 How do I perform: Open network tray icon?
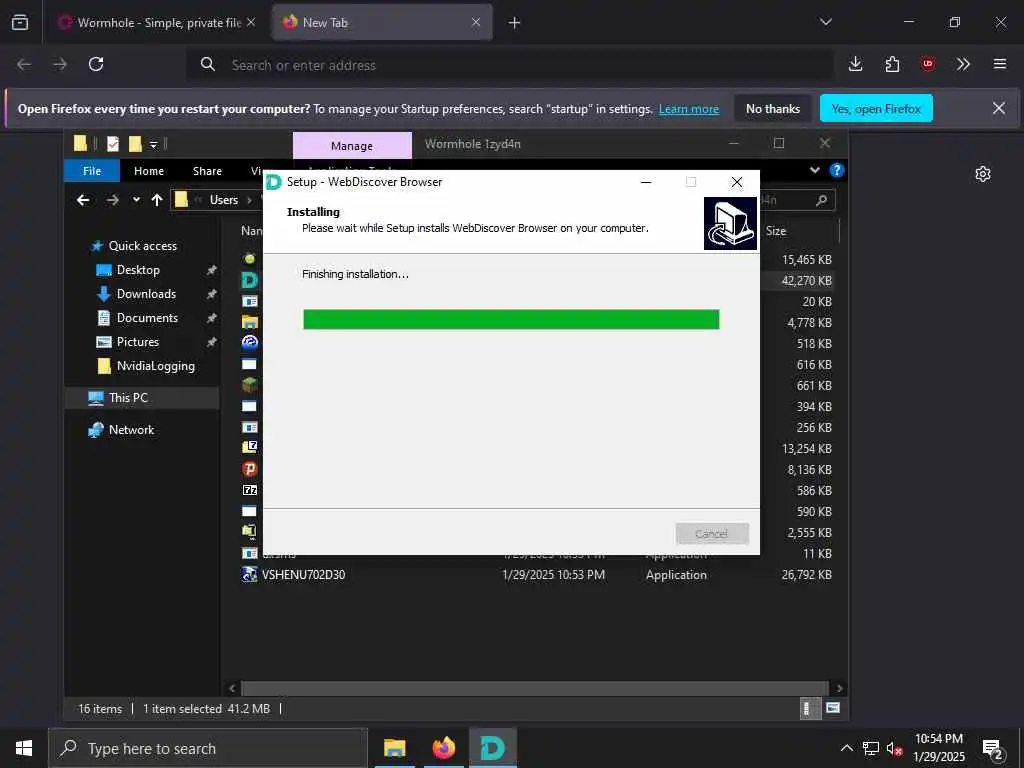[871, 748]
